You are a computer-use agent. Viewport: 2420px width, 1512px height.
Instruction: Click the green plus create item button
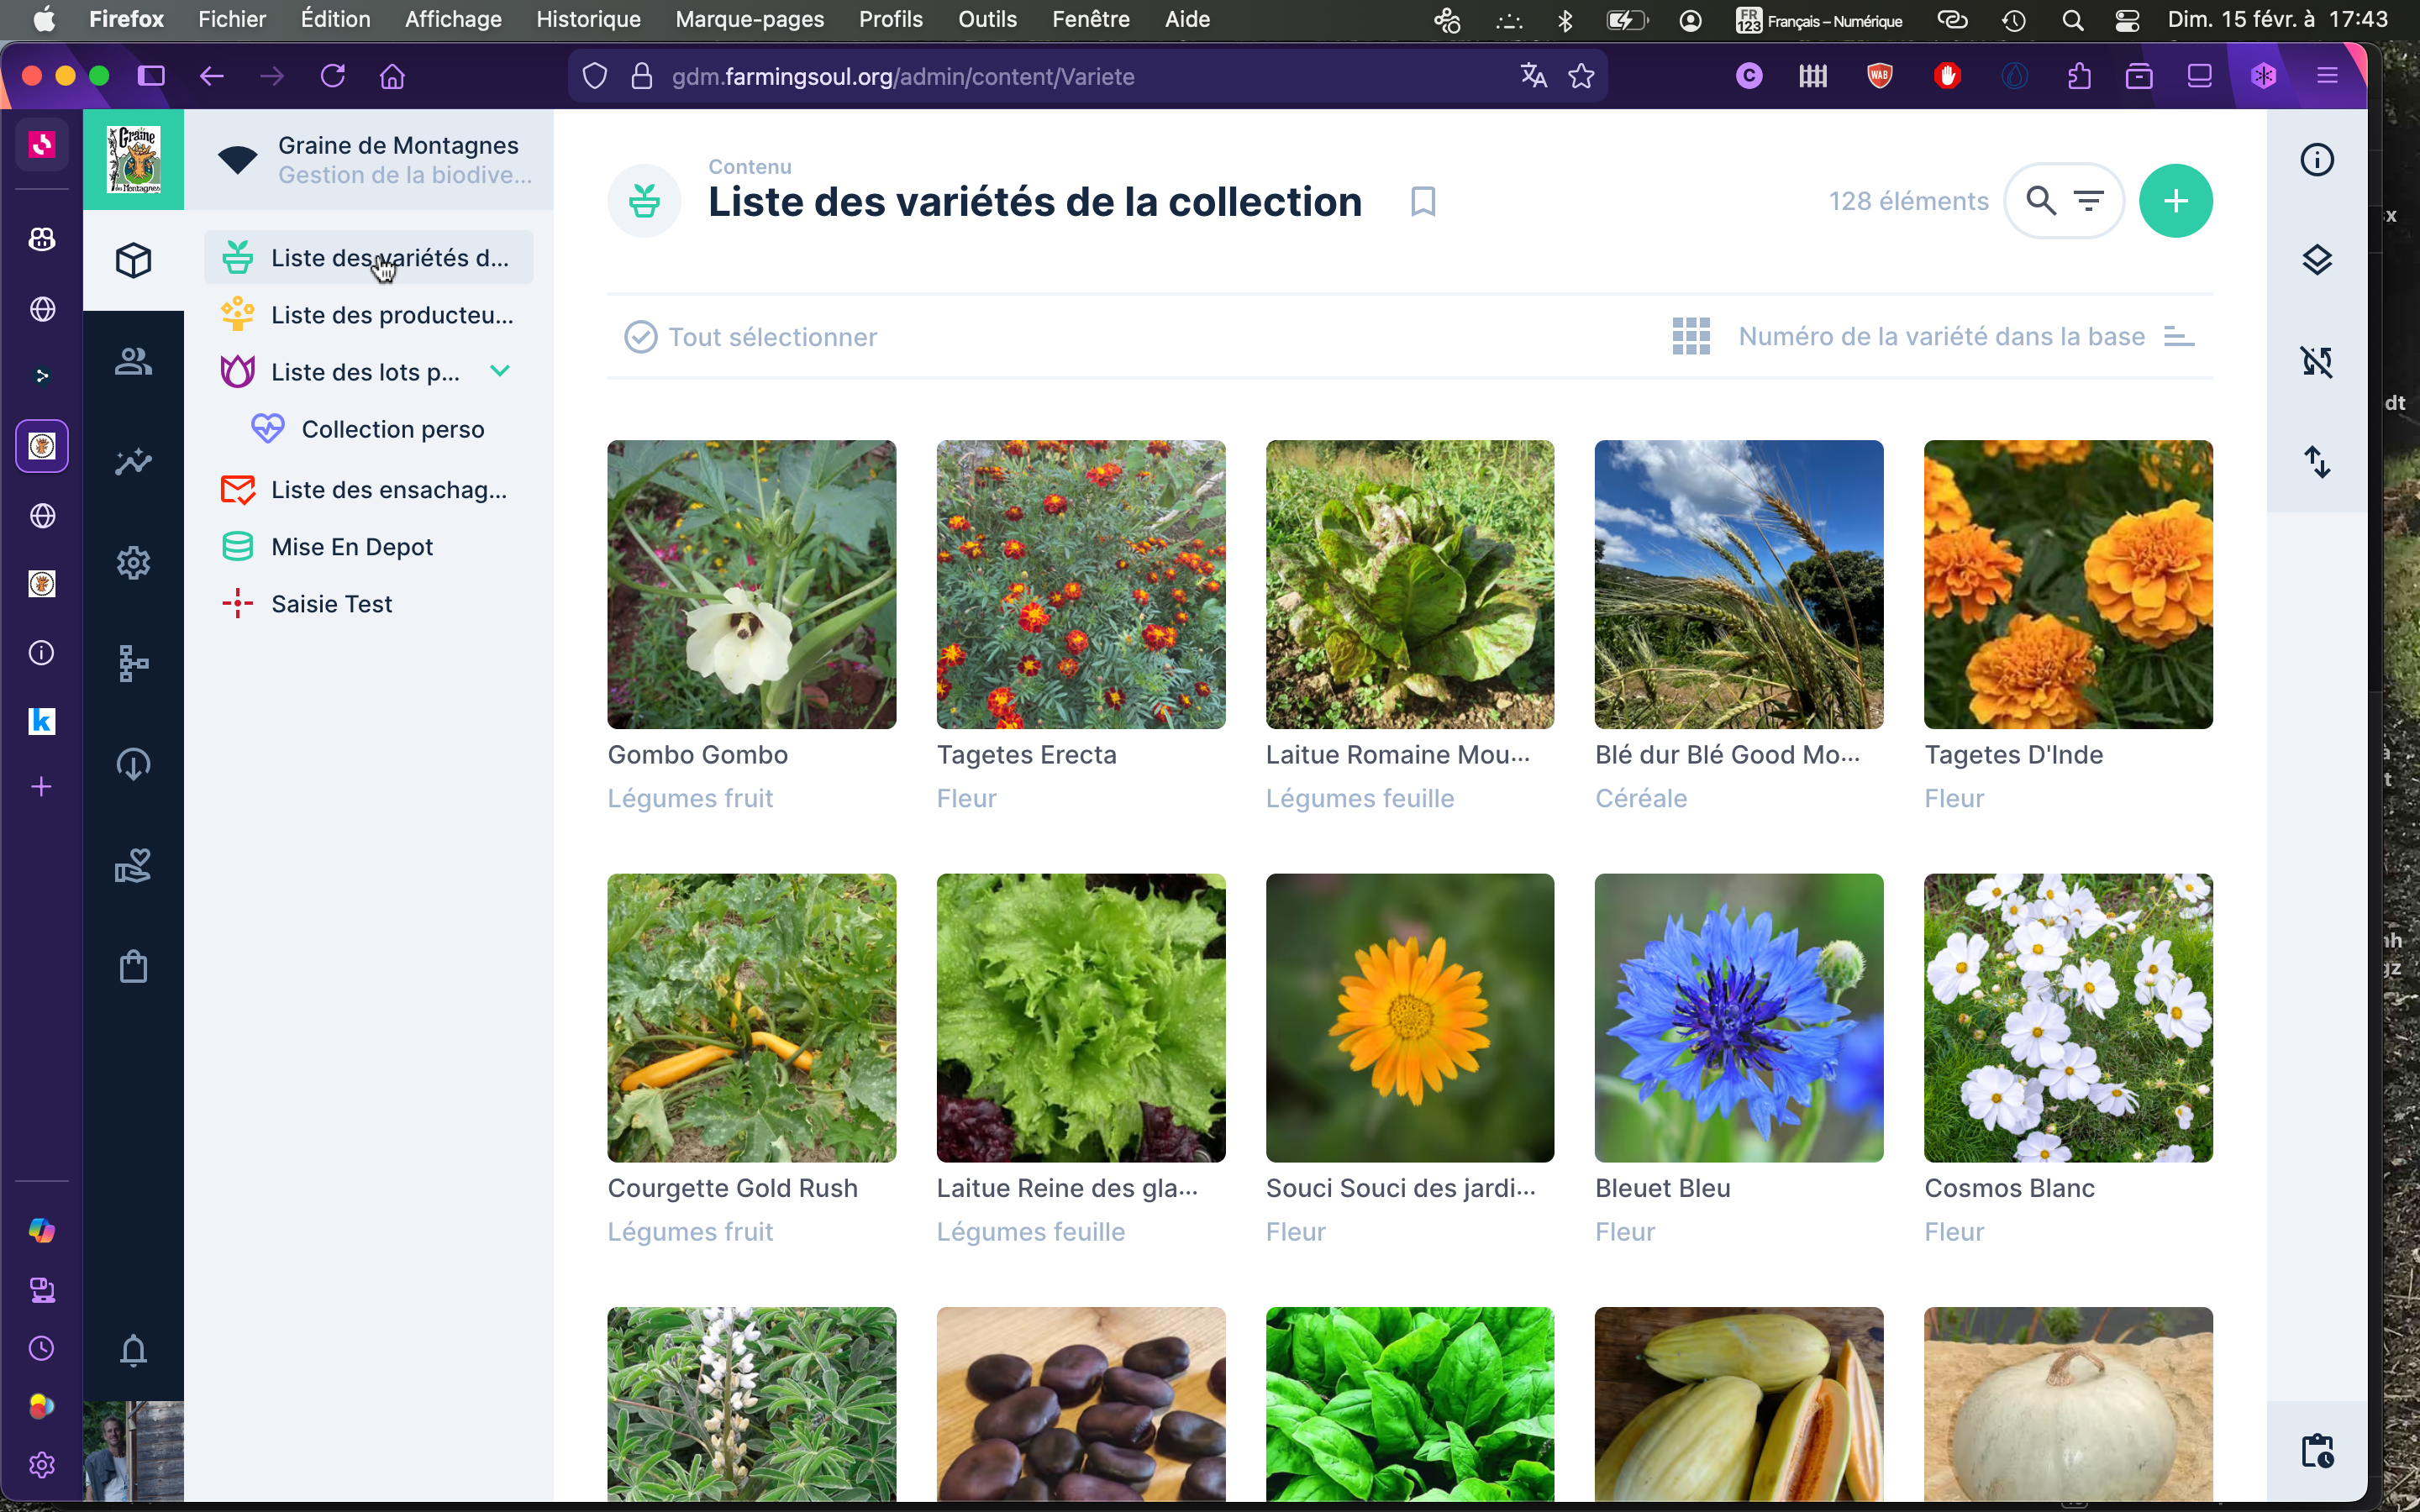pos(2175,201)
